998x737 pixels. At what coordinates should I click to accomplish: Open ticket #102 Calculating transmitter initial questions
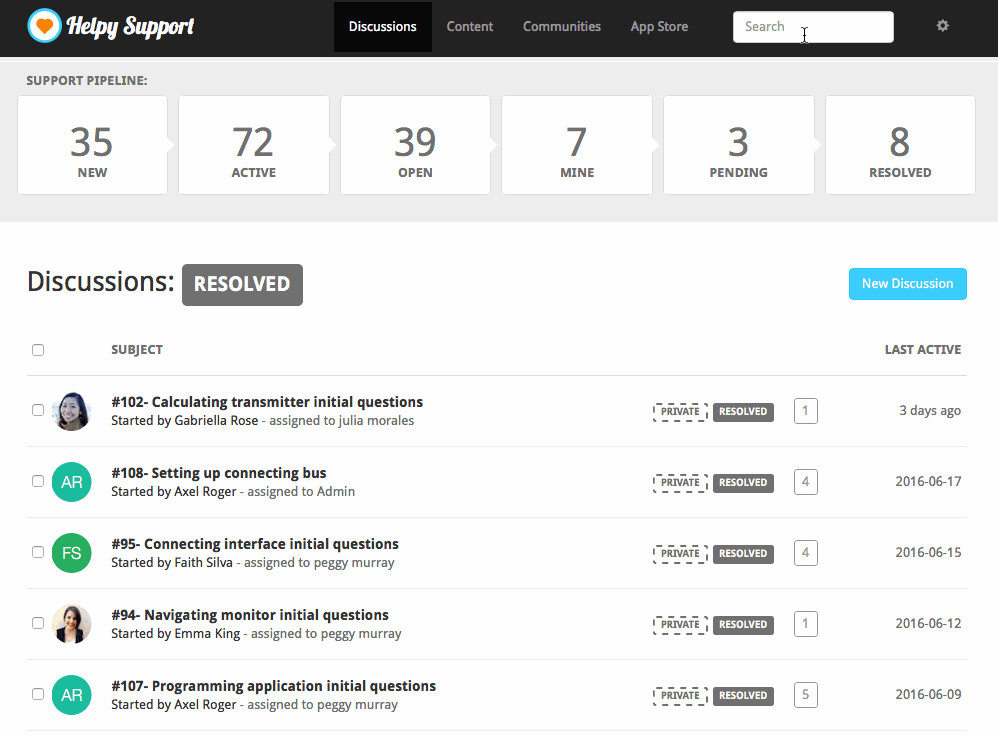[x=267, y=402]
